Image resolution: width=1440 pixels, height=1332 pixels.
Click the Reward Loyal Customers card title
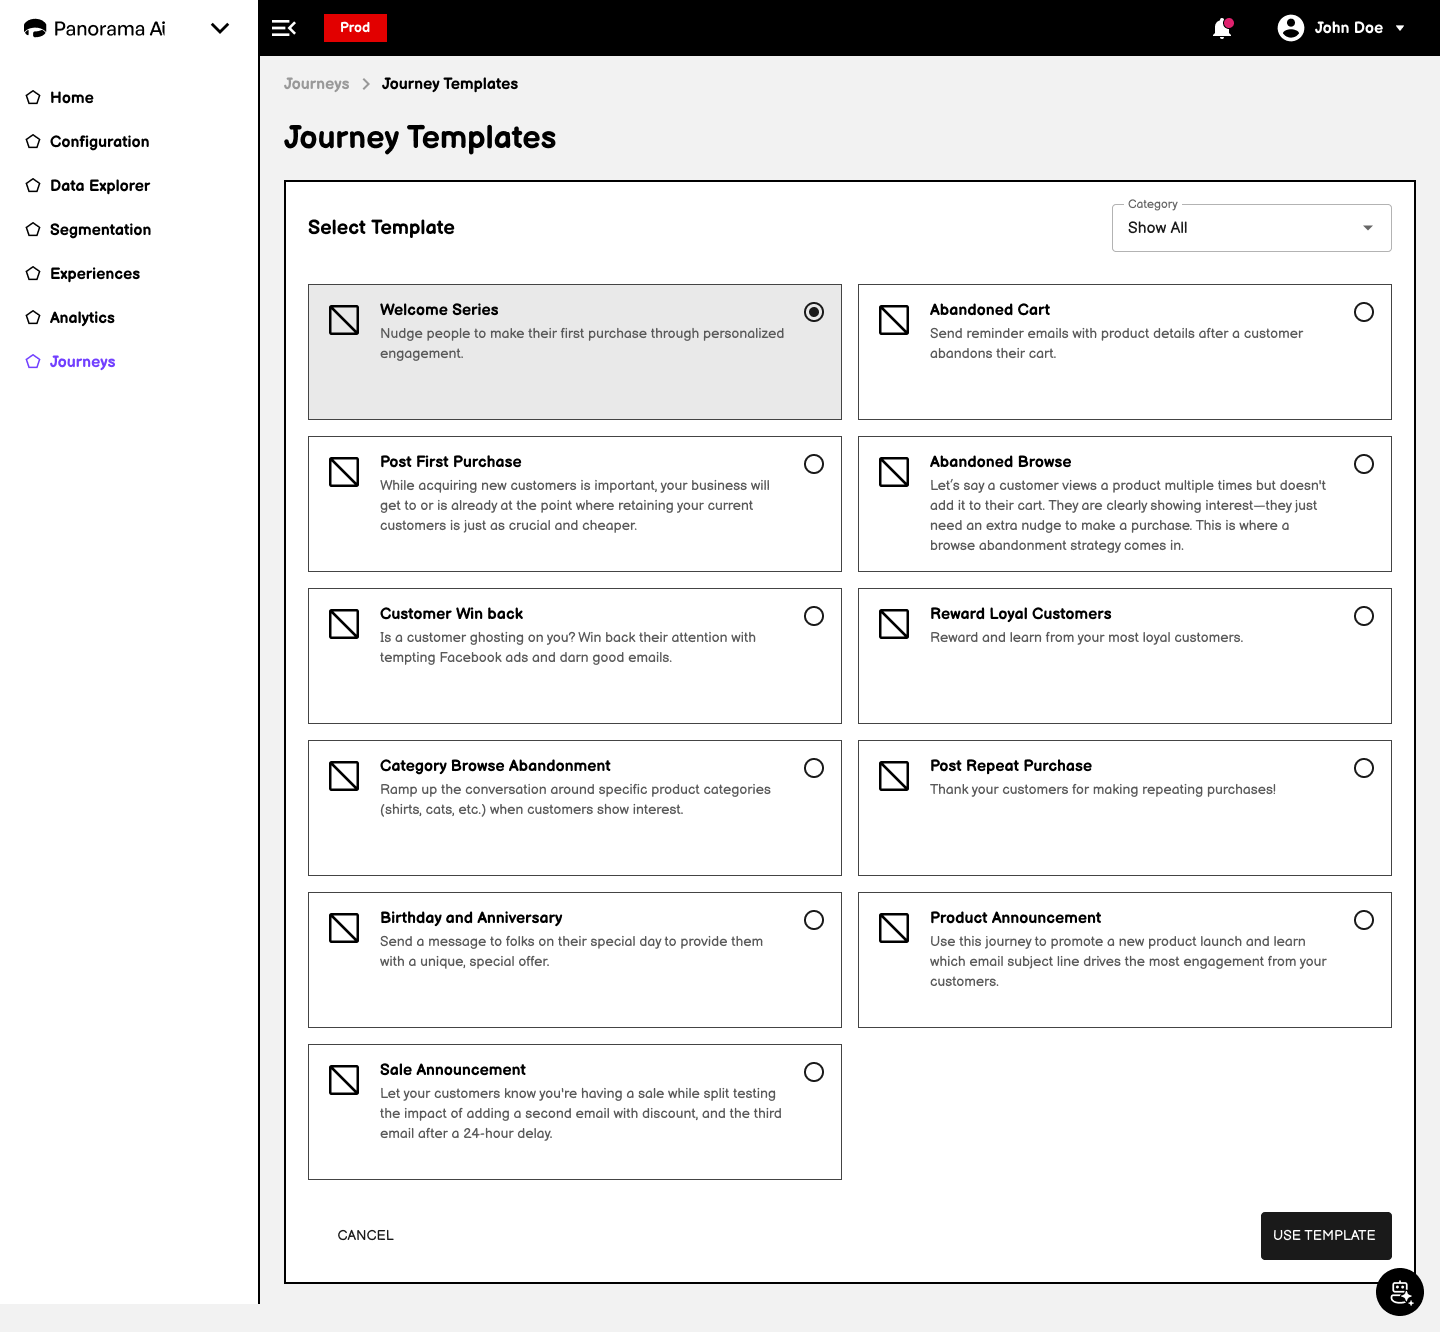[x=1021, y=614]
